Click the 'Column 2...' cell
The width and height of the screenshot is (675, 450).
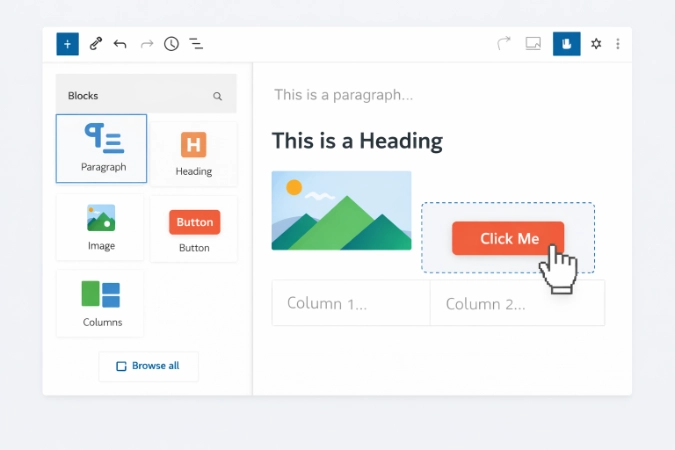point(517,303)
